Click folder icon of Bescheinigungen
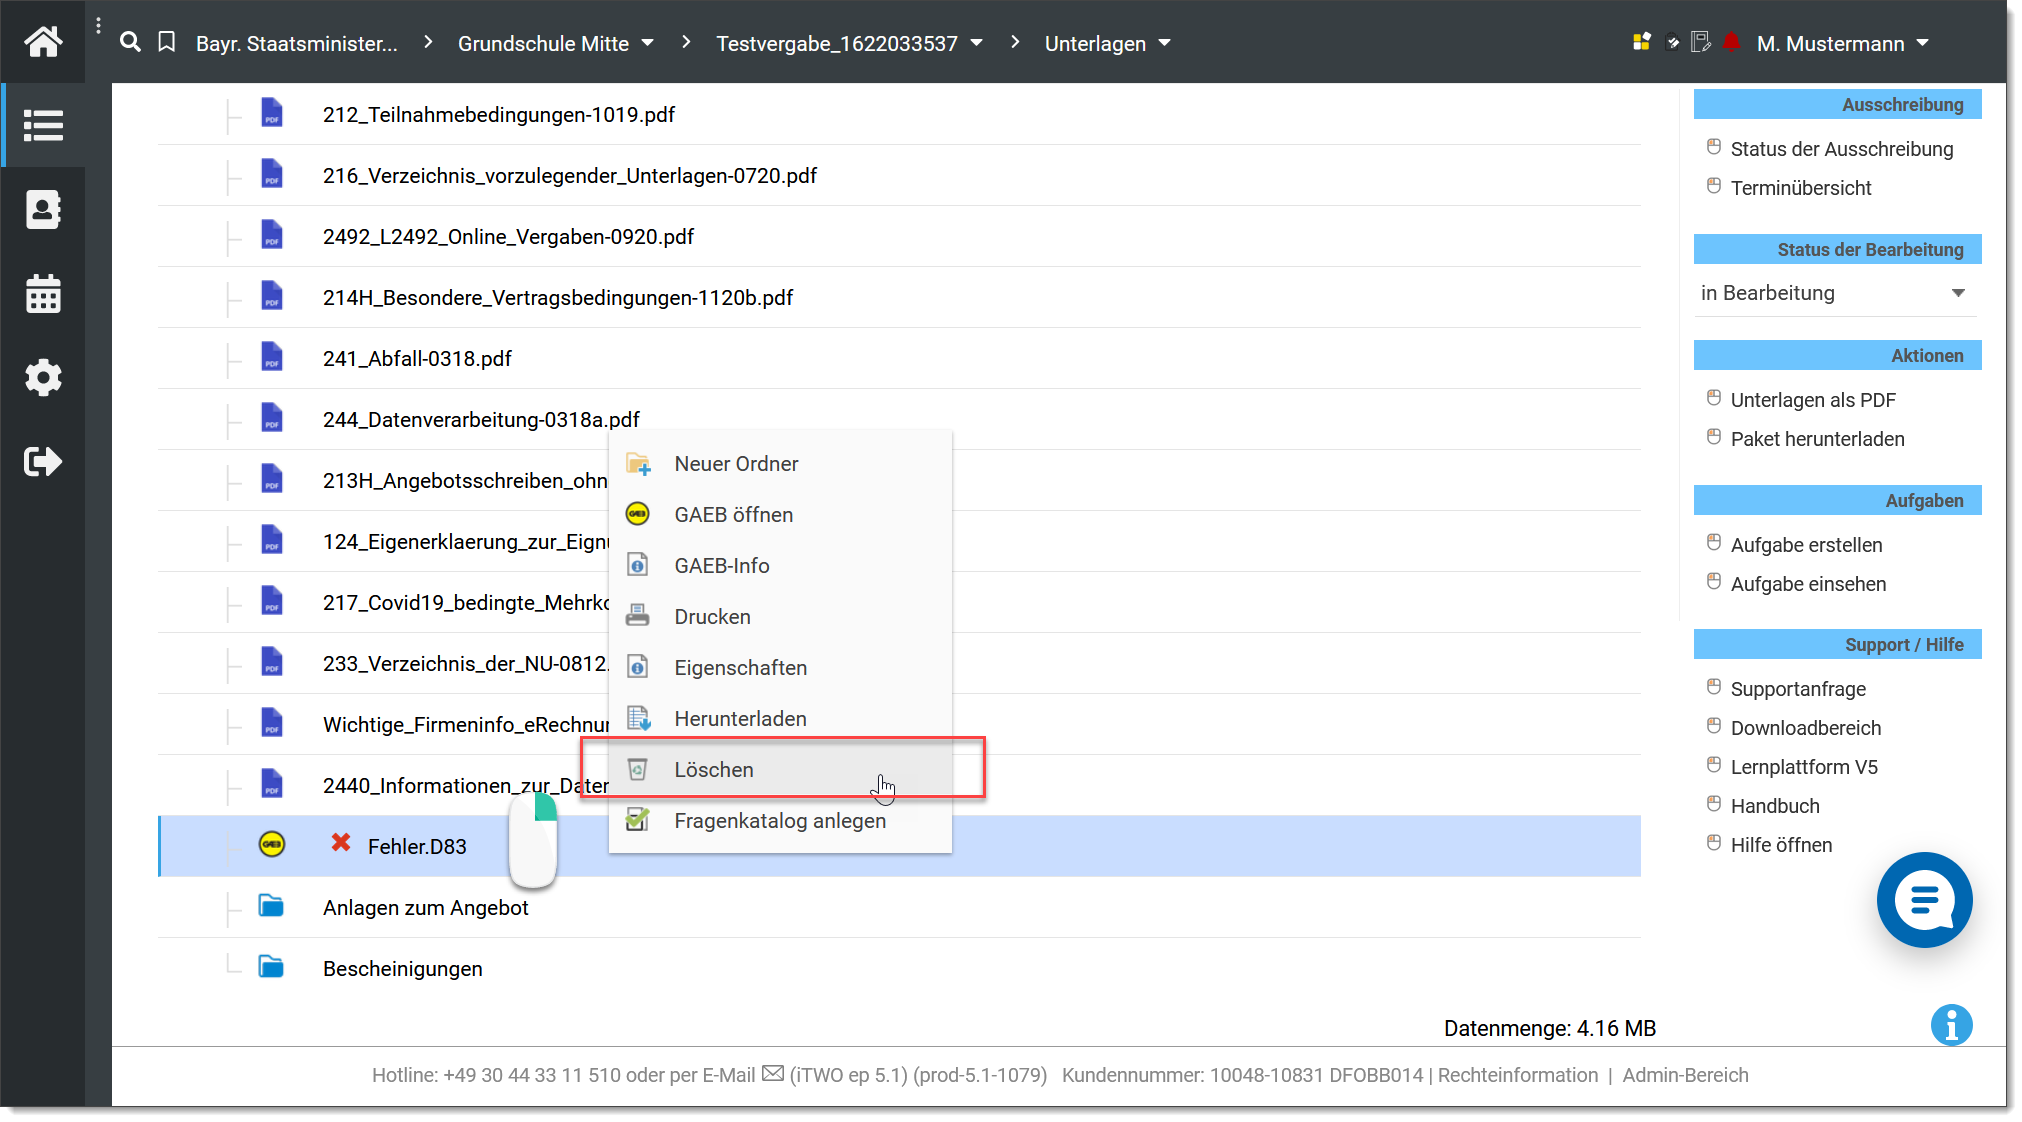The image size is (2022, 1122). coord(271,967)
